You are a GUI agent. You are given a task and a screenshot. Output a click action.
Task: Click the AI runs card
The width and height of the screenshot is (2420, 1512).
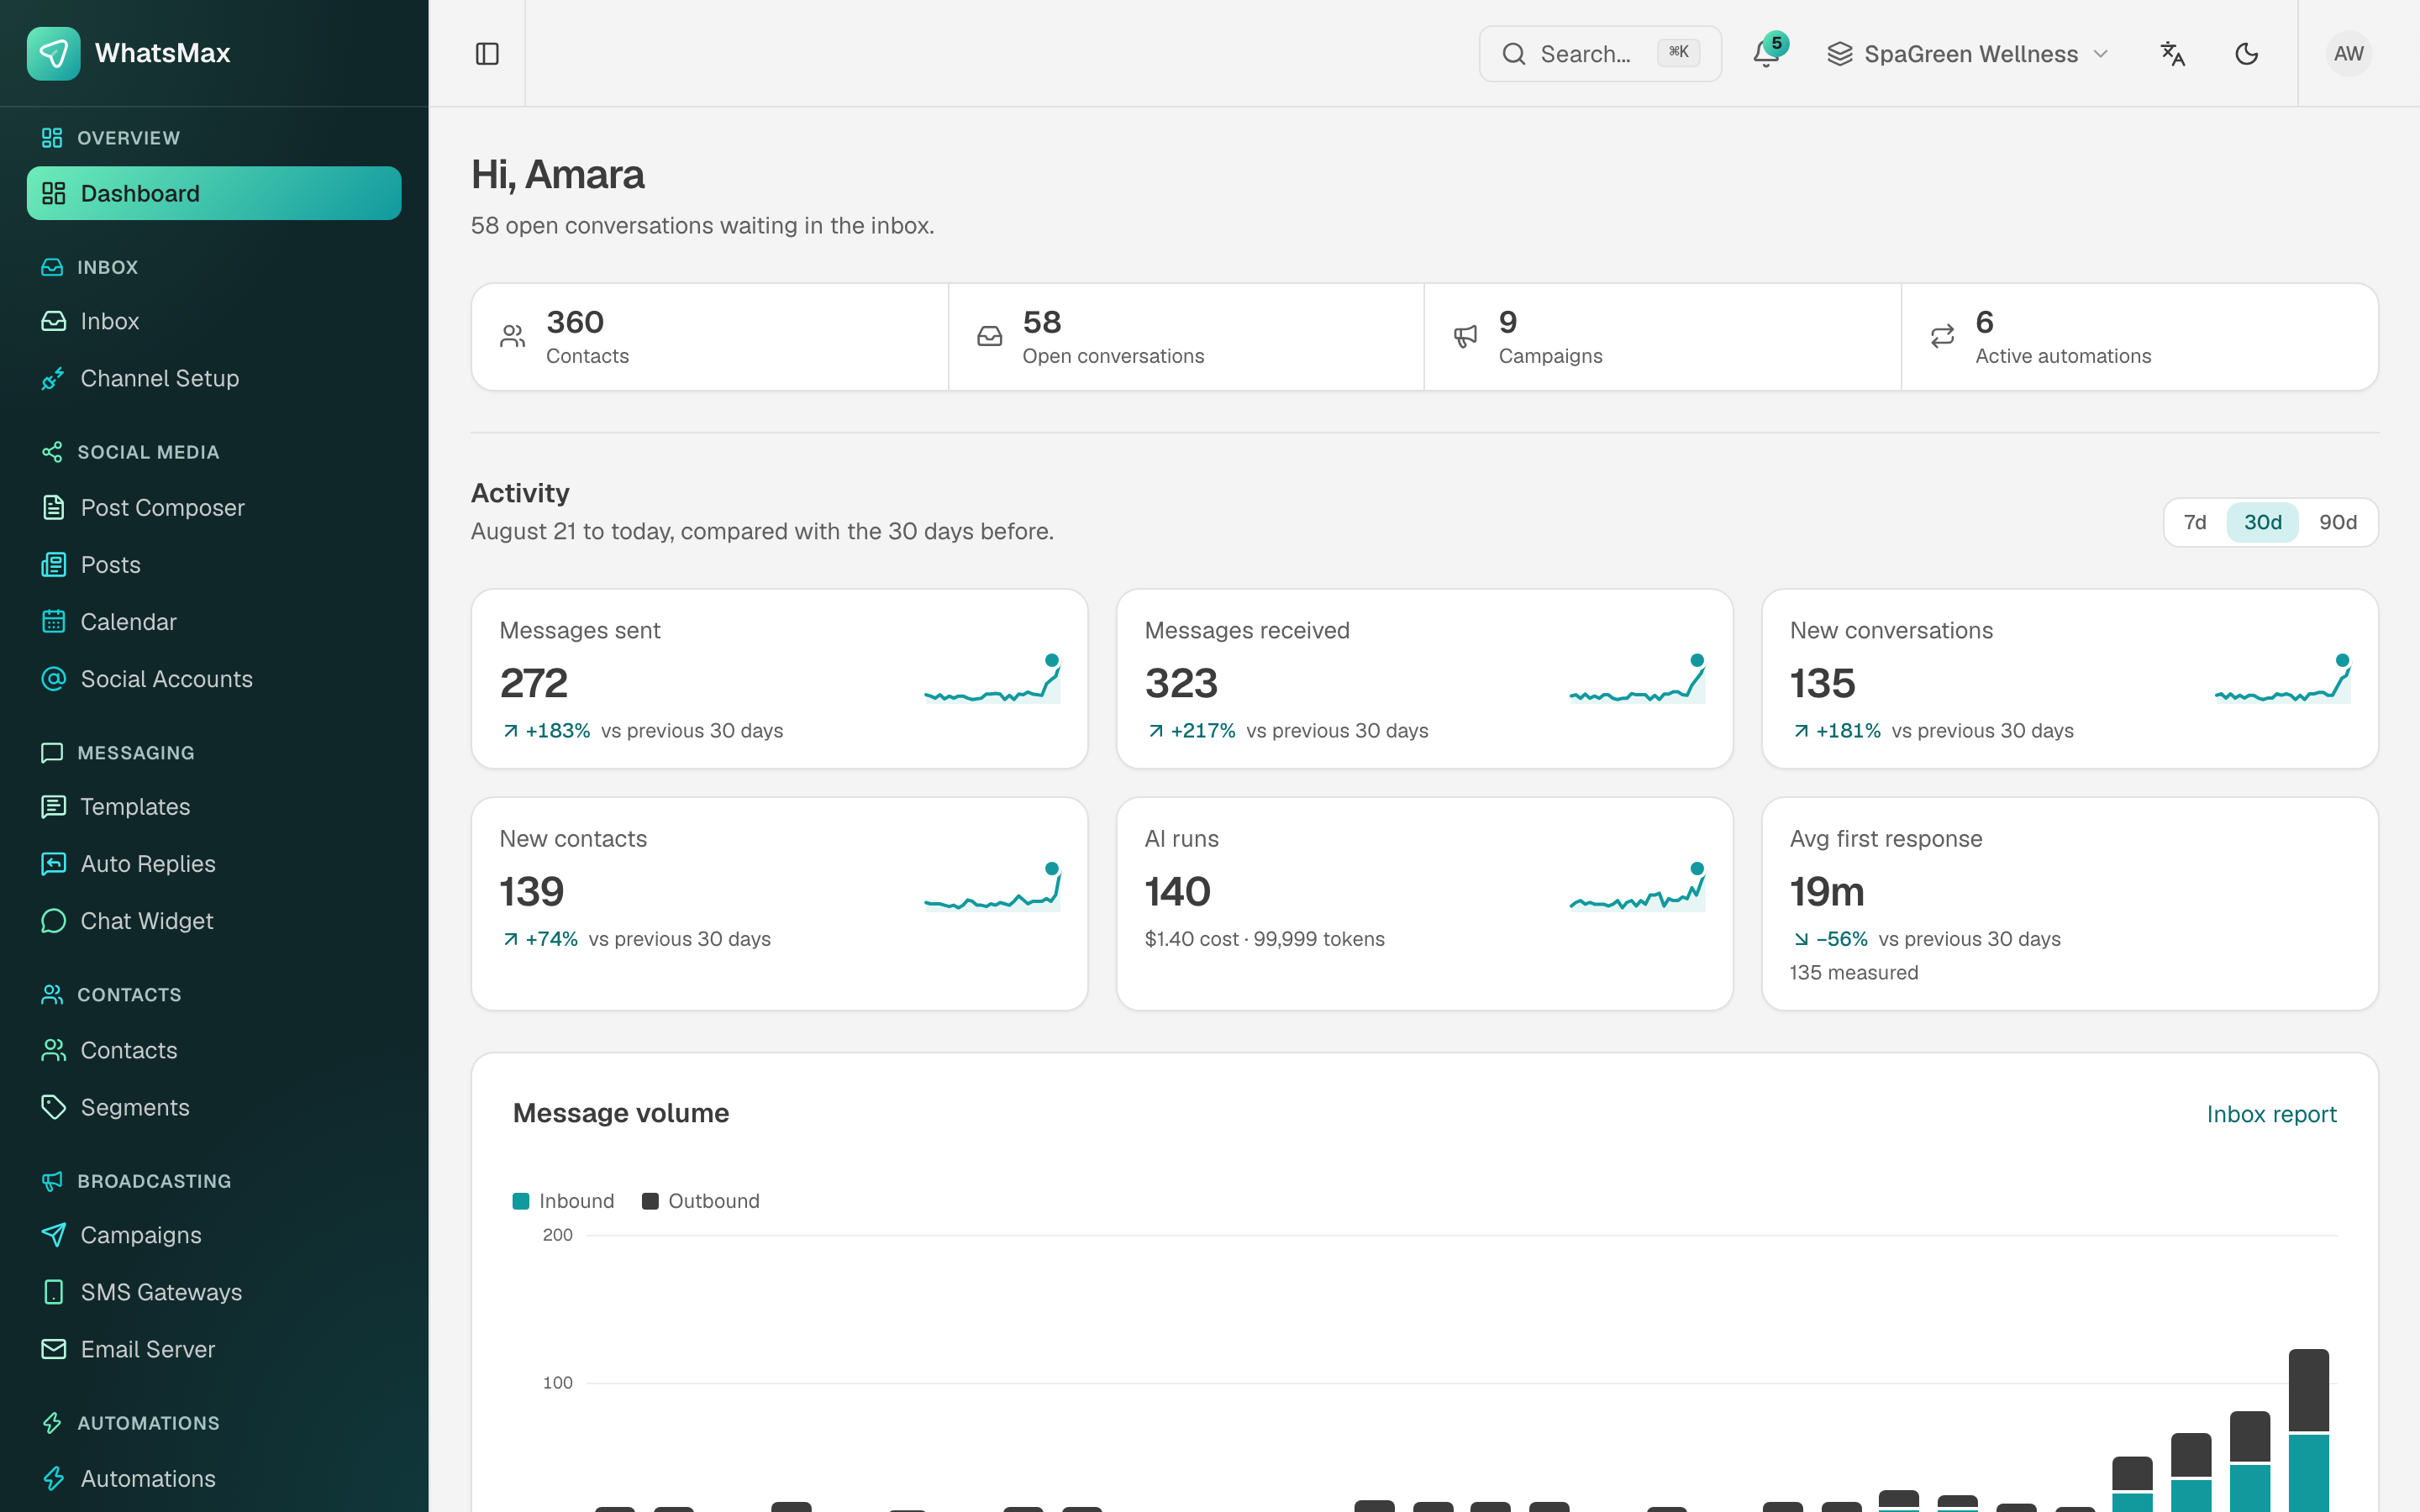(1424, 903)
